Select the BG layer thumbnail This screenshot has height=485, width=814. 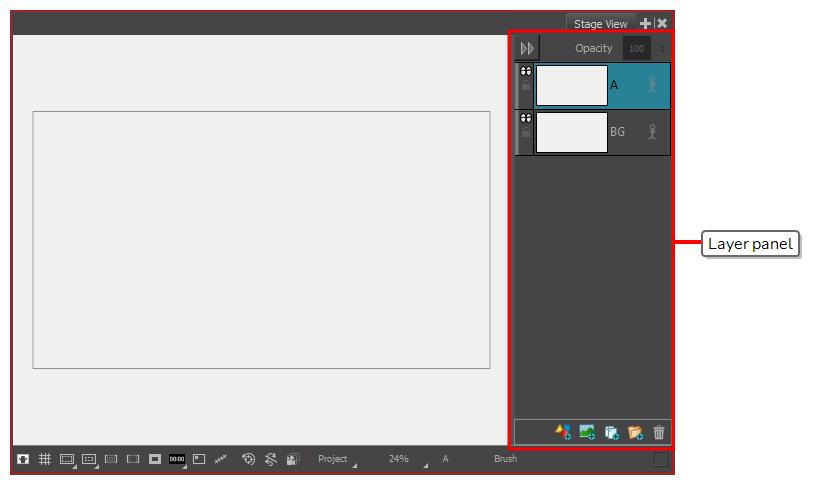(x=572, y=132)
